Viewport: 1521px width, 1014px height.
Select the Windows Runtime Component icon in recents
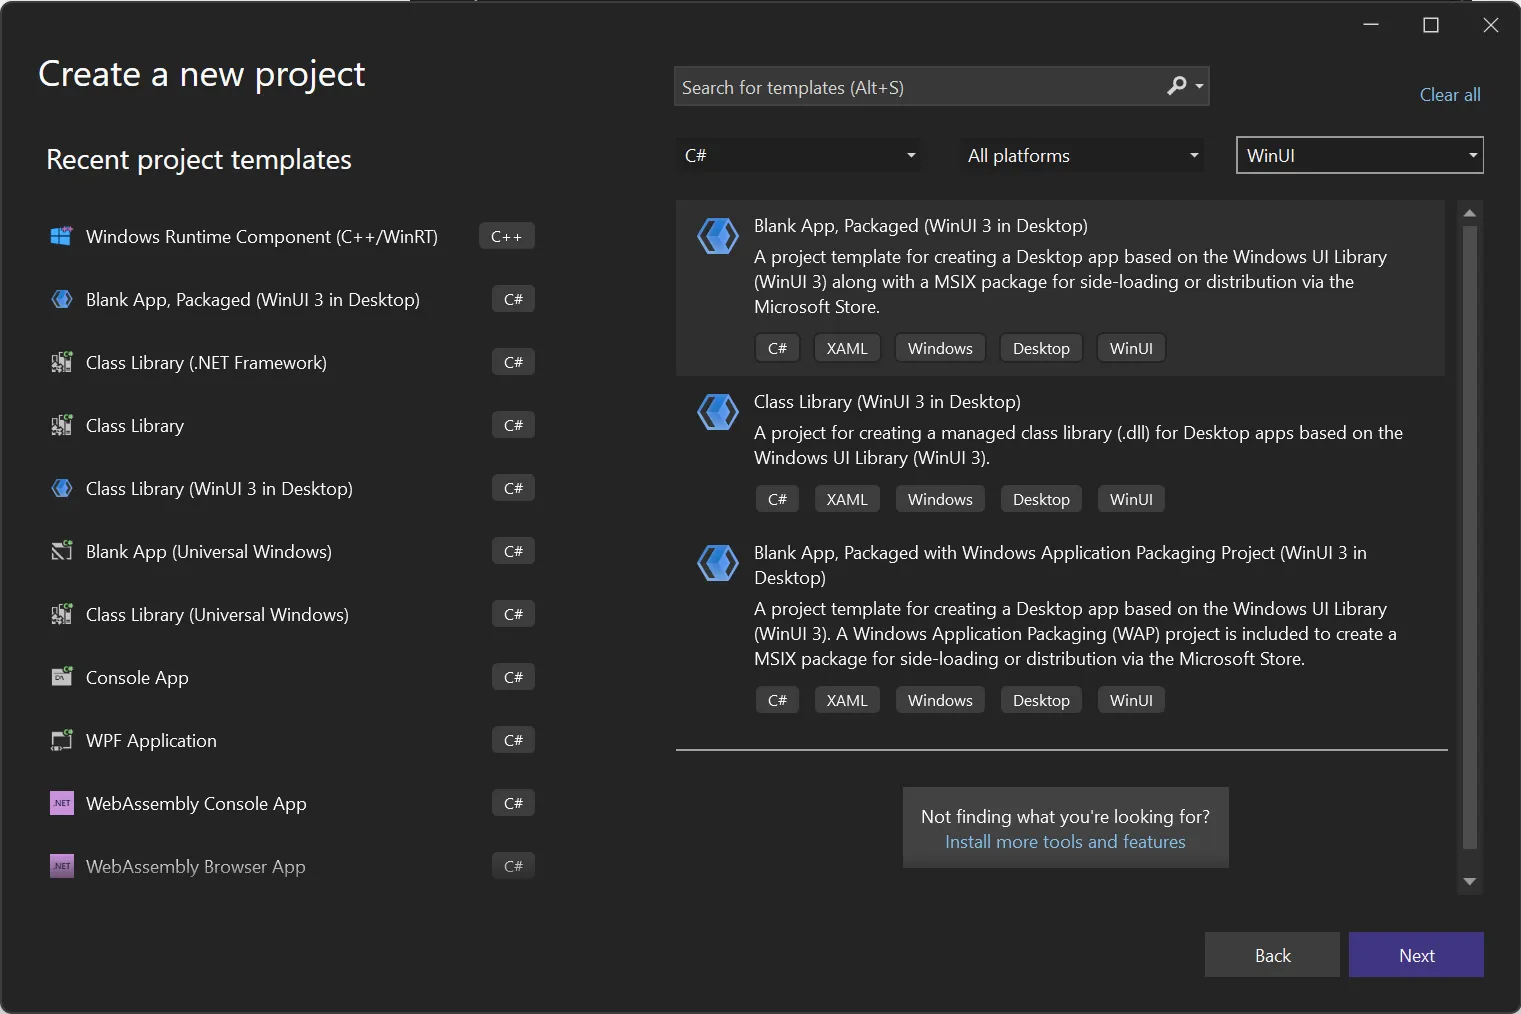(61, 236)
